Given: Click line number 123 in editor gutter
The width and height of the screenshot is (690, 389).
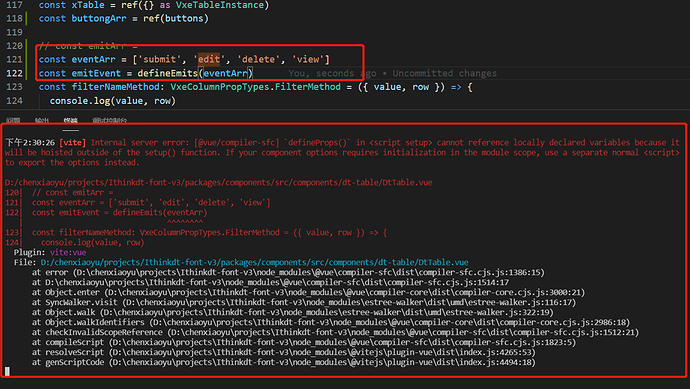Looking at the screenshot, I should 15,87.
